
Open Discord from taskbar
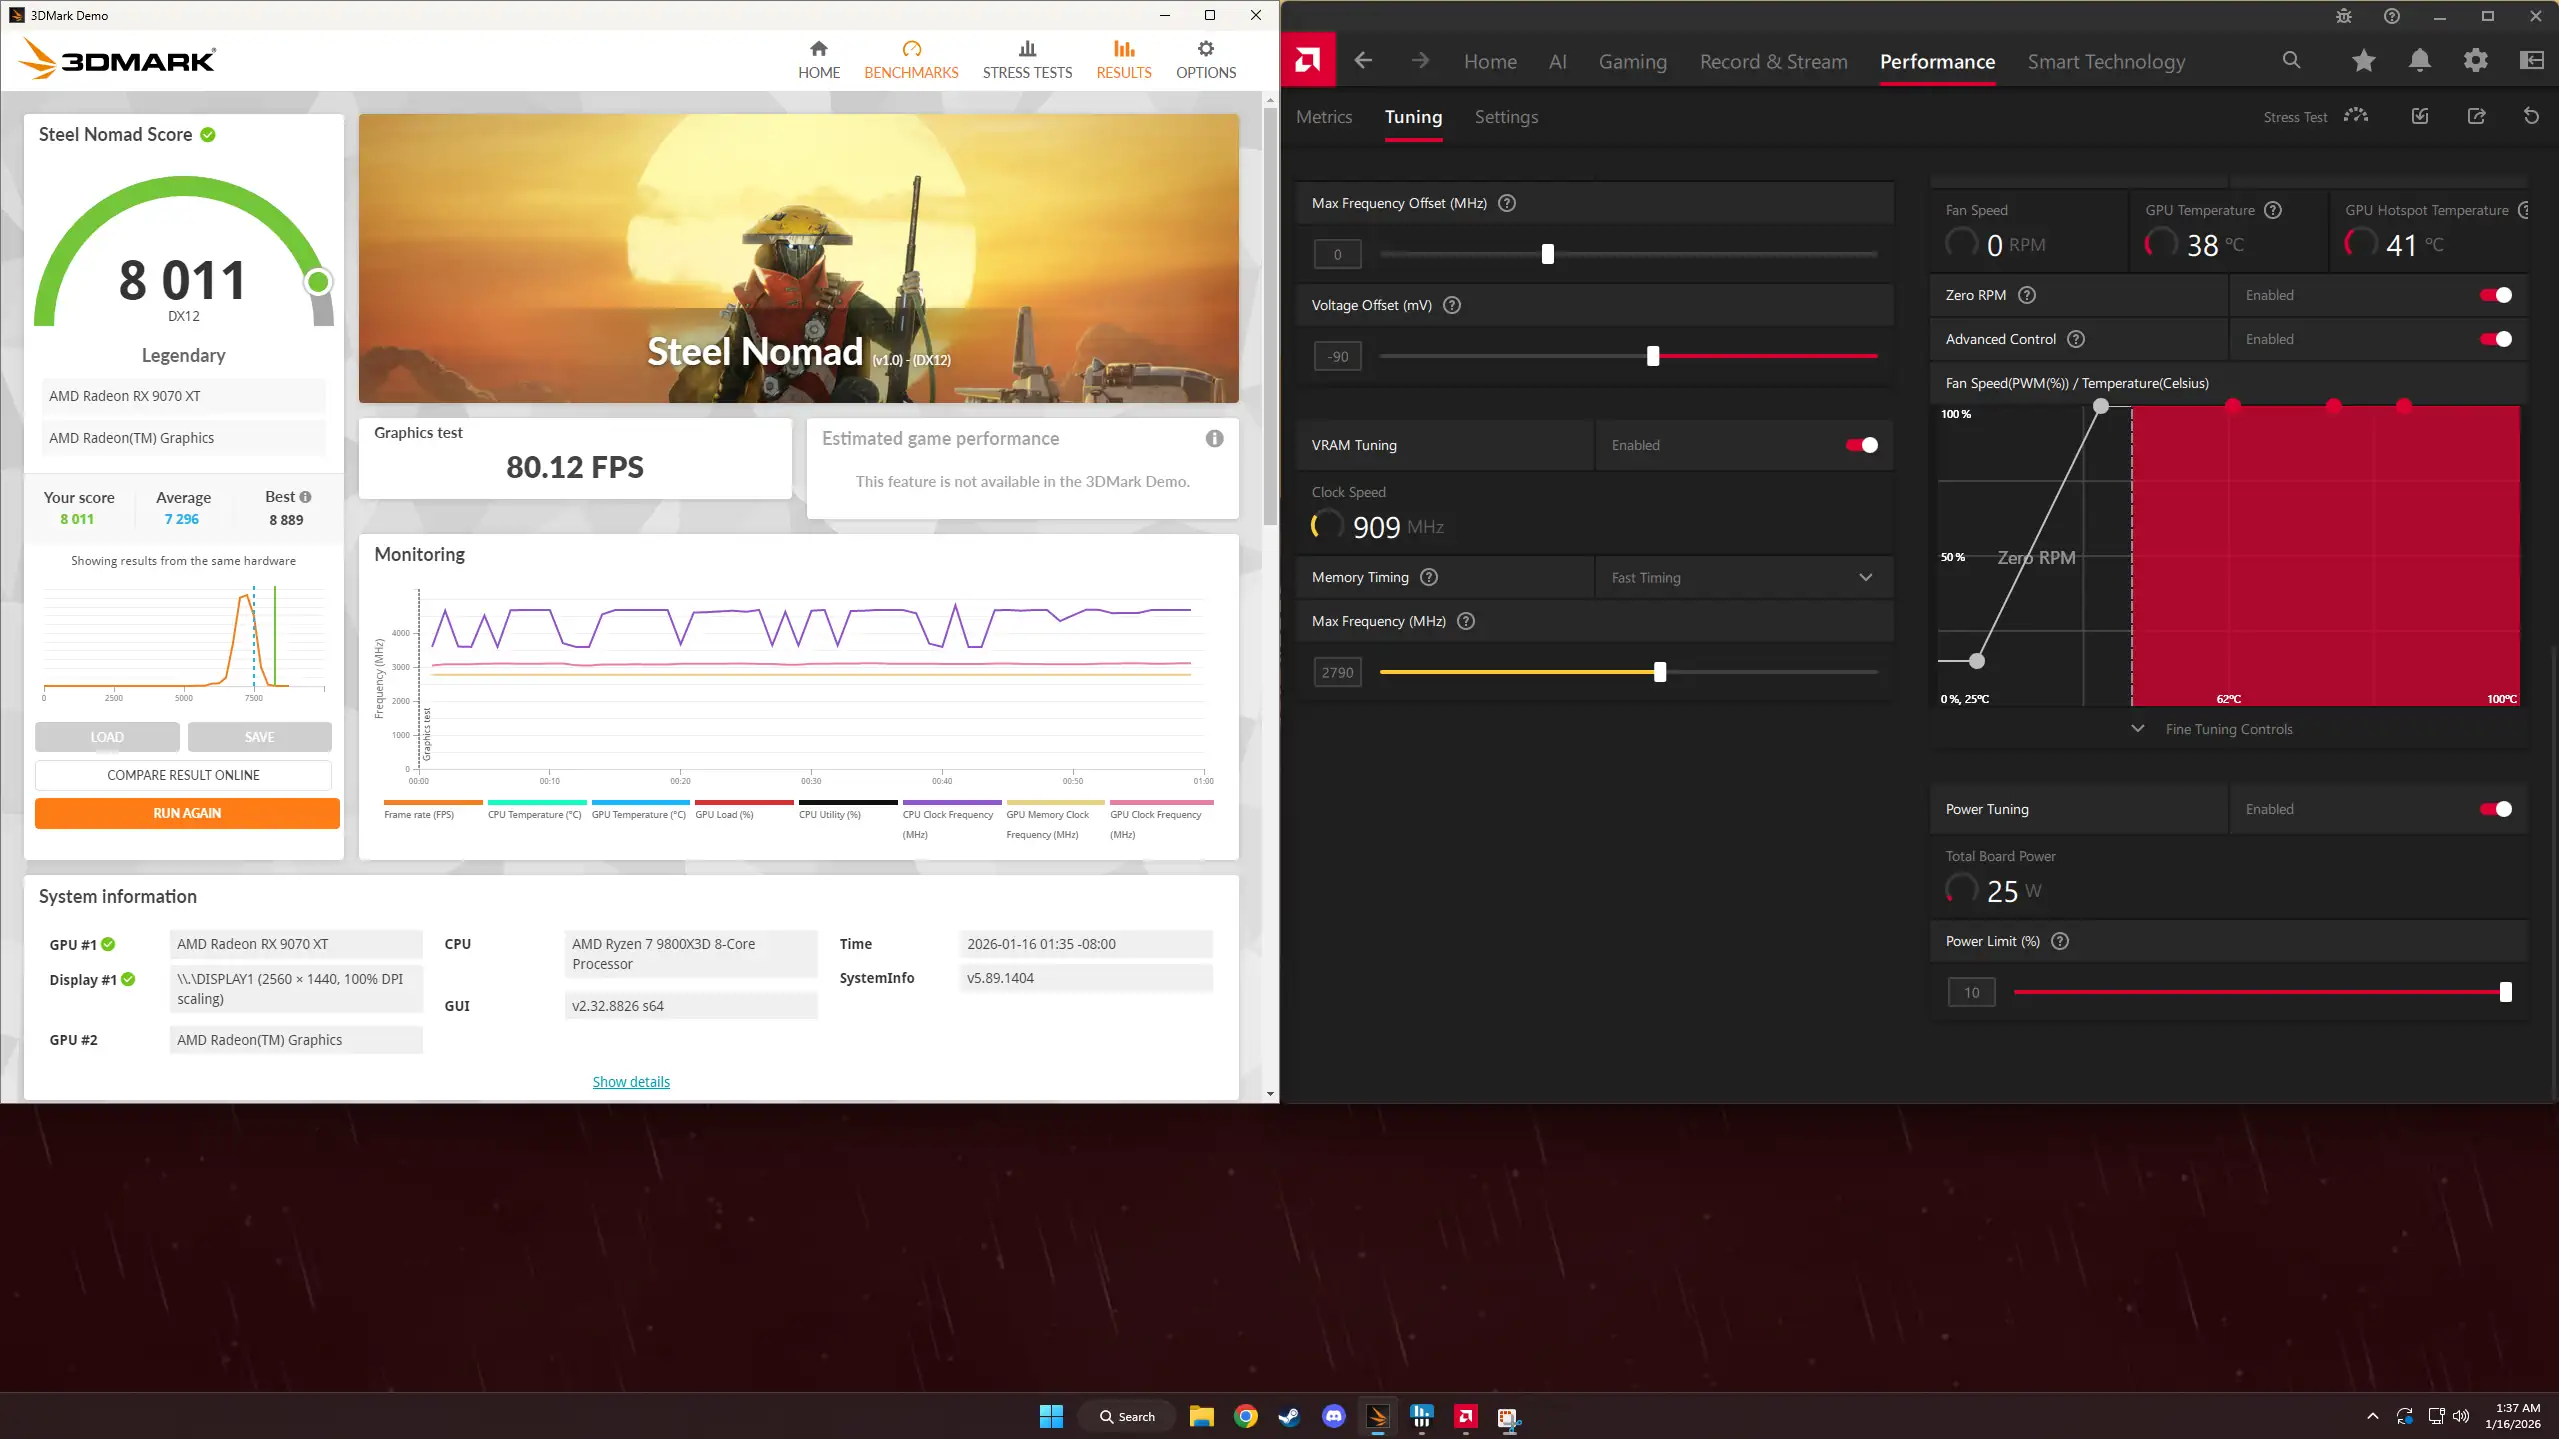pyautogui.click(x=1333, y=1416)
